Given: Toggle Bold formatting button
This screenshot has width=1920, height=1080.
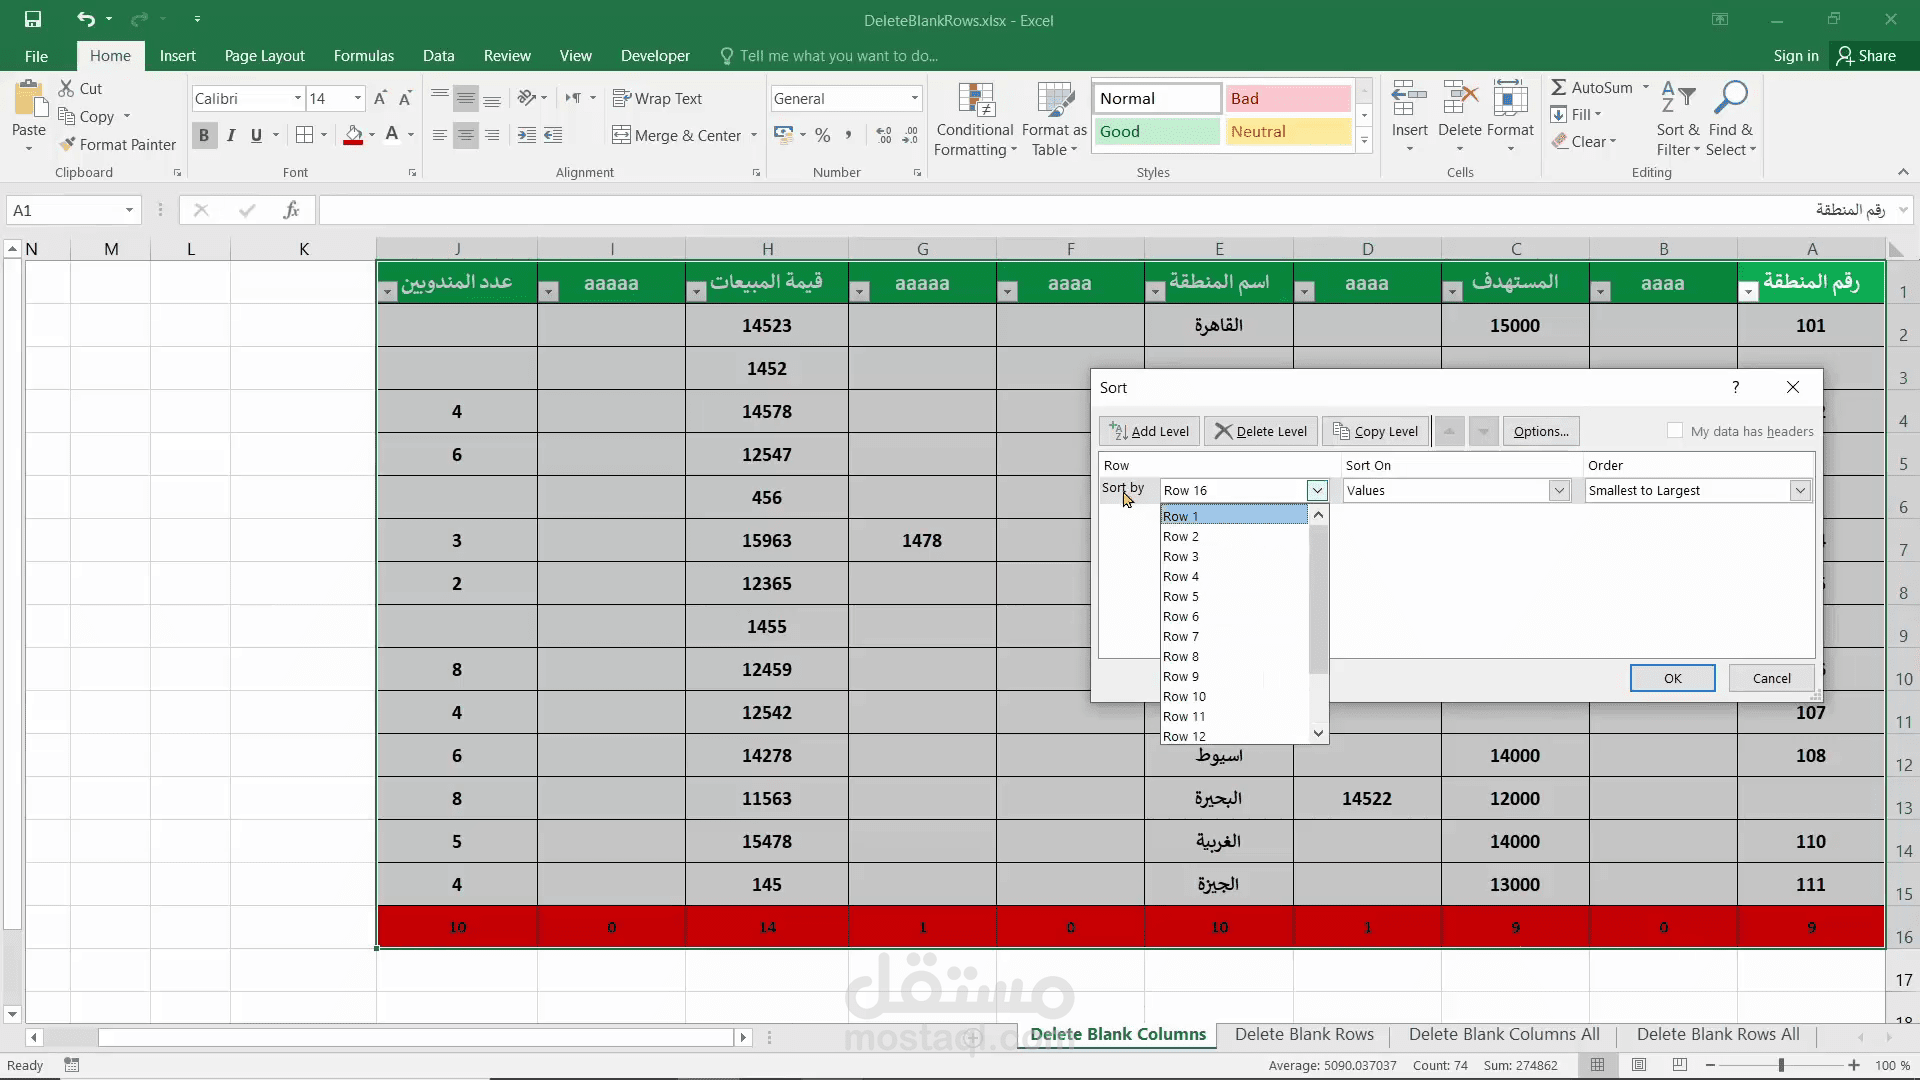Looking at the screenshot, I should pos(204,135).
